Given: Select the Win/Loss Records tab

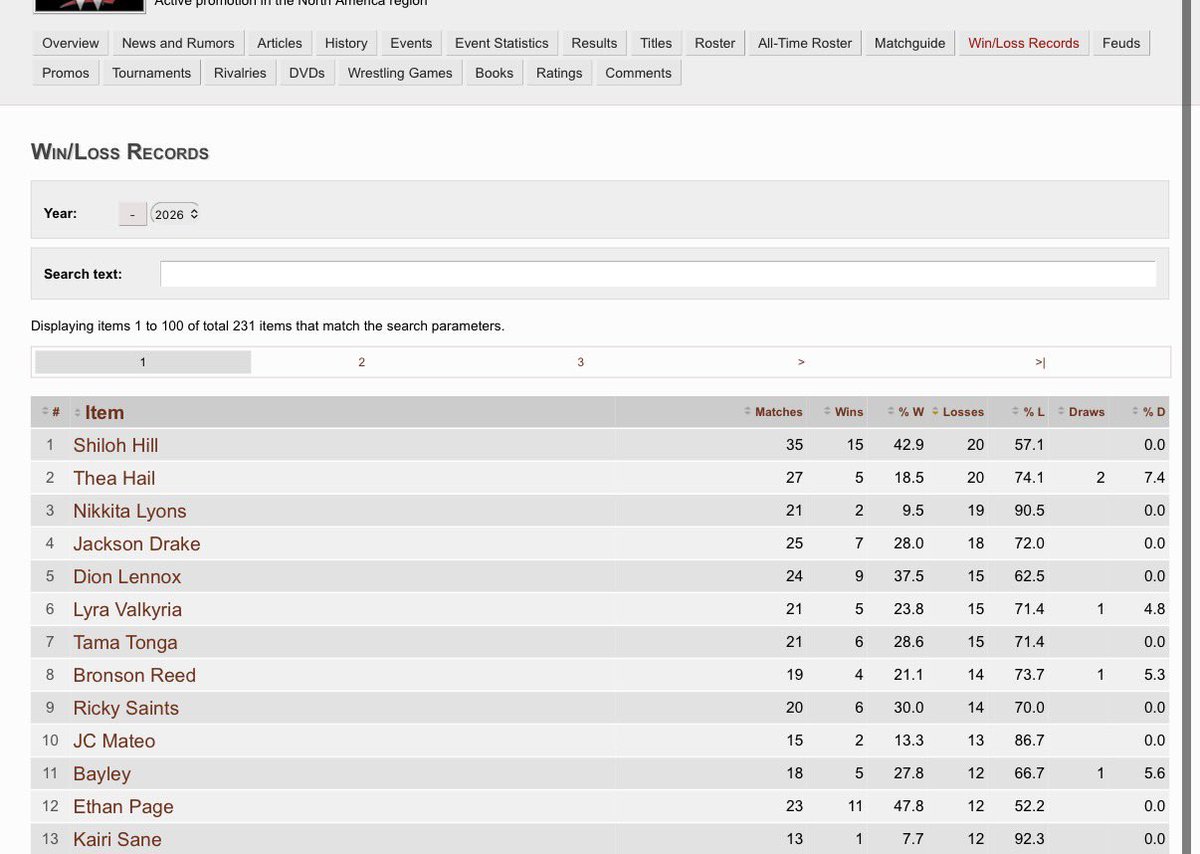Looking at the screenshot, I should tap(1024, 43).
